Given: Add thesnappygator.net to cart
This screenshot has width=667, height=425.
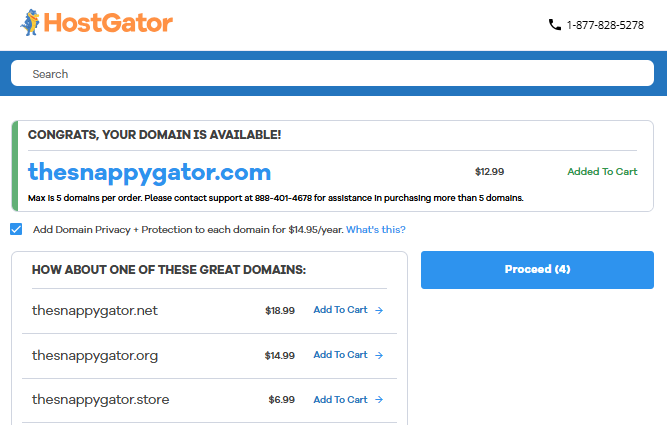Looking at the screenshot, I should (340, 310).
